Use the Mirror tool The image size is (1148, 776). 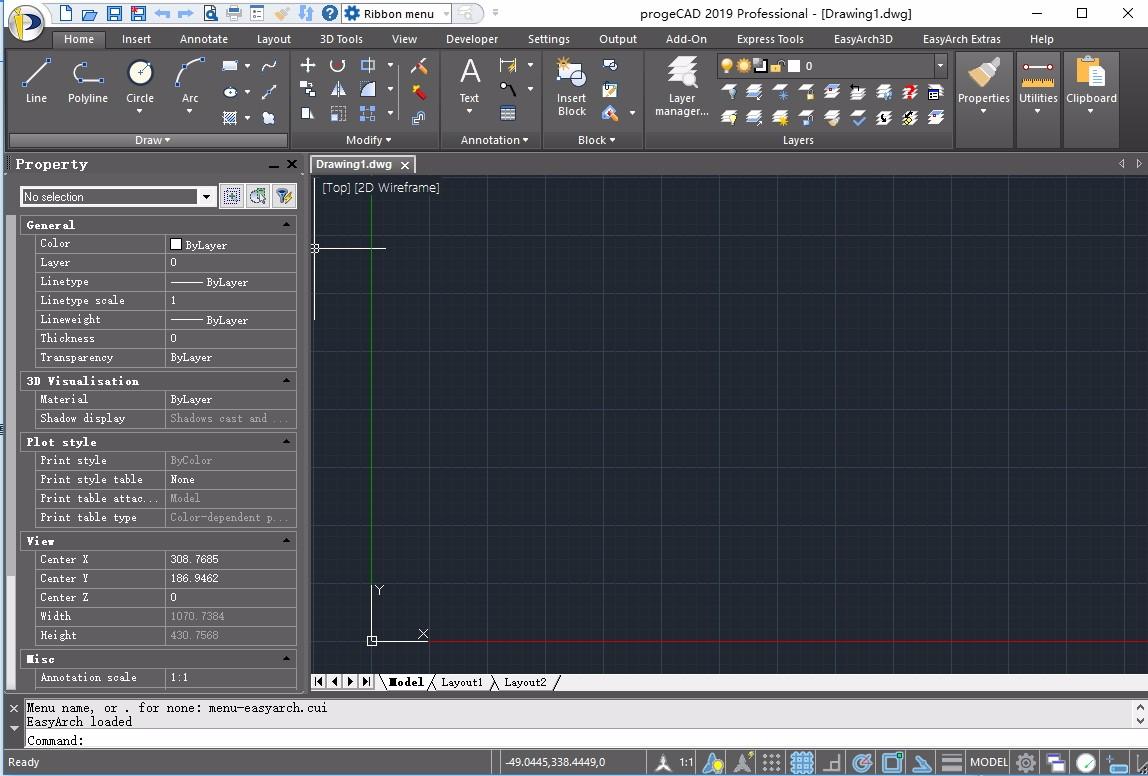(x=338, y=90)
